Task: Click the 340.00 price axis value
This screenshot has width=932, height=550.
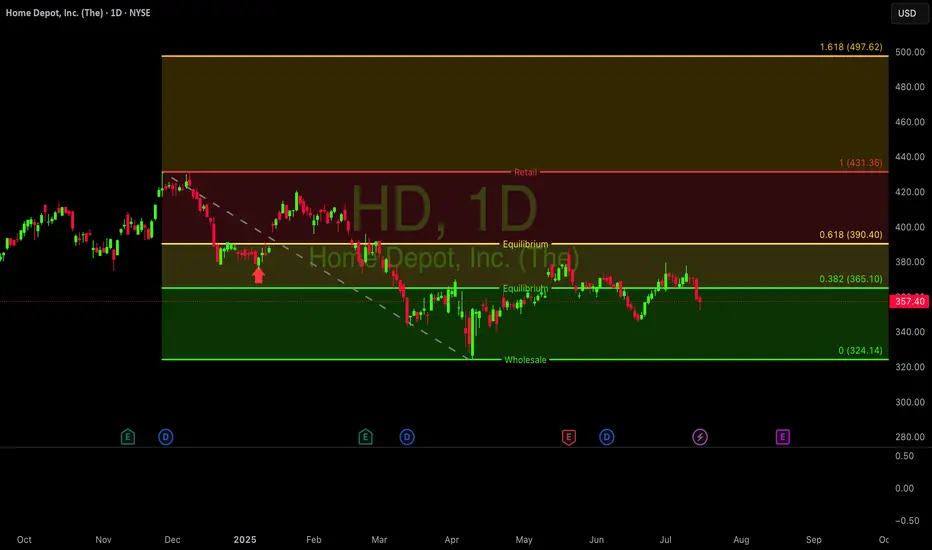Action: pyautogui.click(x=910, y=332)
